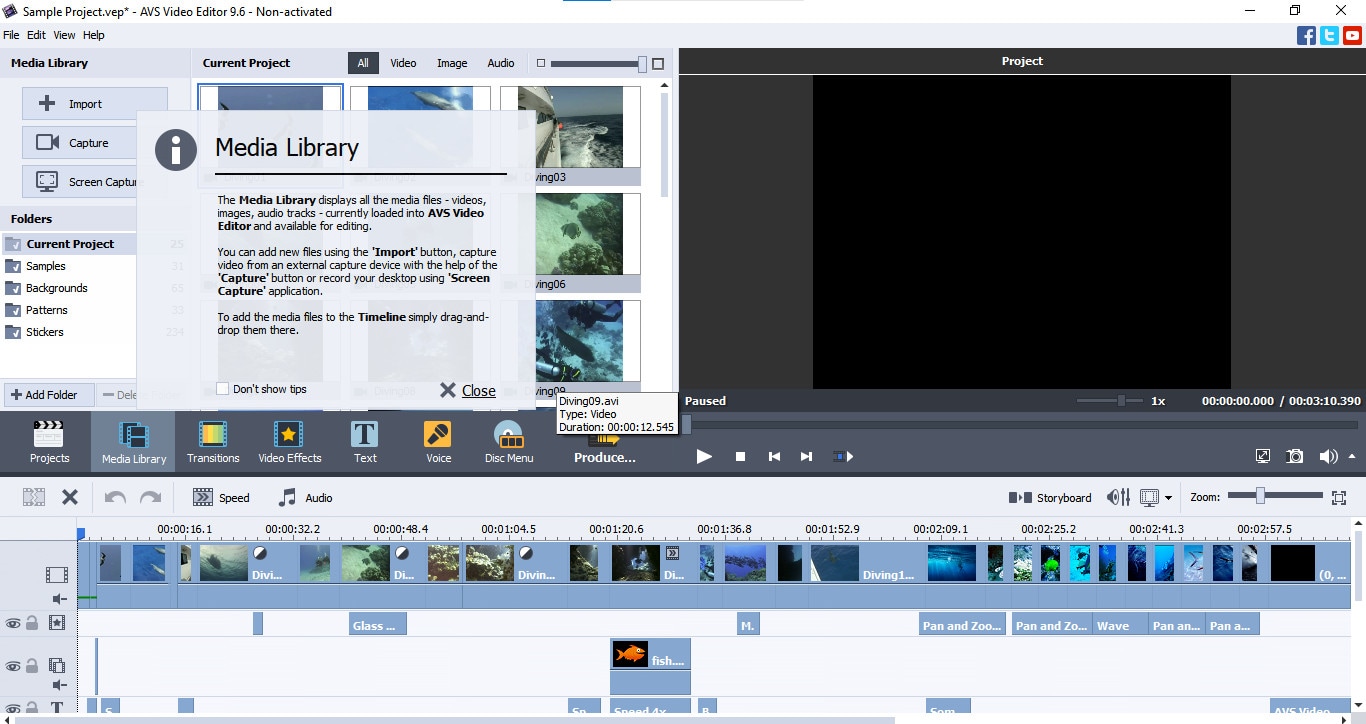The width and height of the screenshot is (1366, 724).
Task: Show All media files tab
Action: click(x=363, y=63)
